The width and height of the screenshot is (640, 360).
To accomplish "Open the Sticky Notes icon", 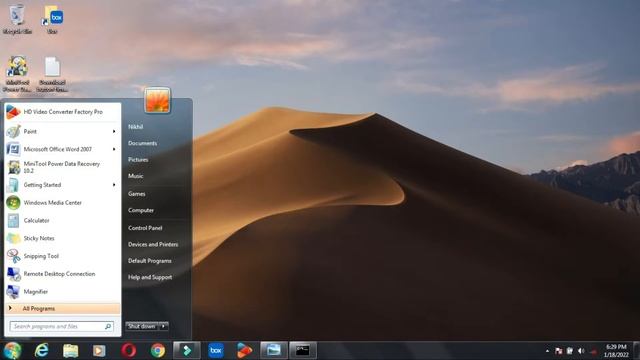I will 13,238.
